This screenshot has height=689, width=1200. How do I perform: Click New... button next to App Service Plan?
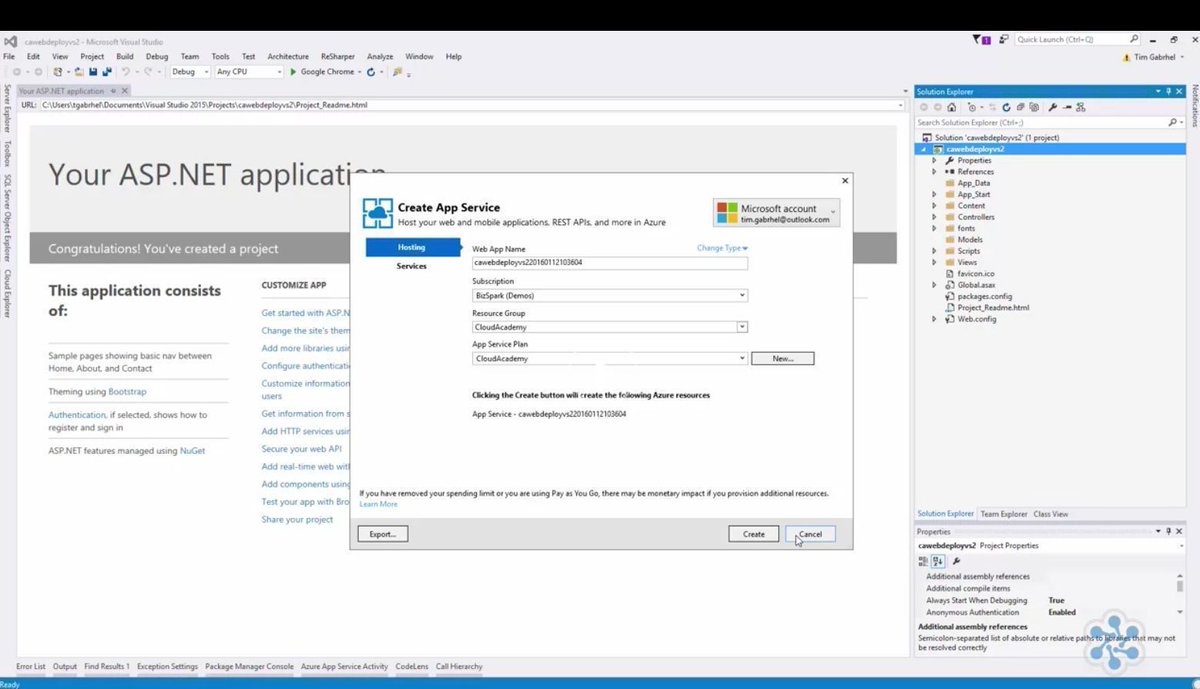pos(782,358)
